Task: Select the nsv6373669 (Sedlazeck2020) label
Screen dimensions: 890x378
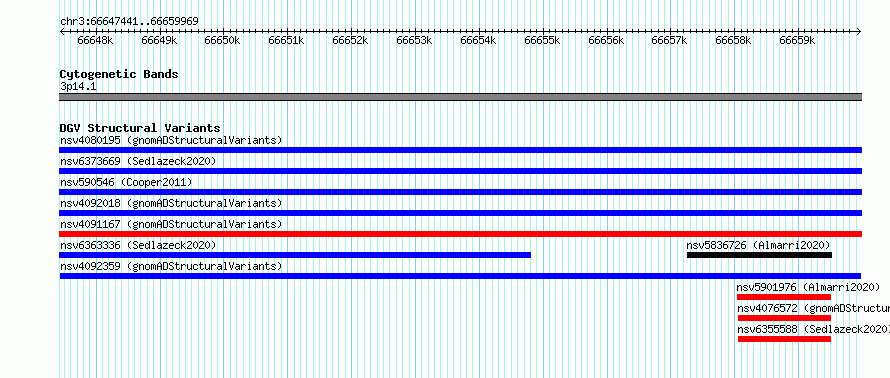Action: [138, 161]
